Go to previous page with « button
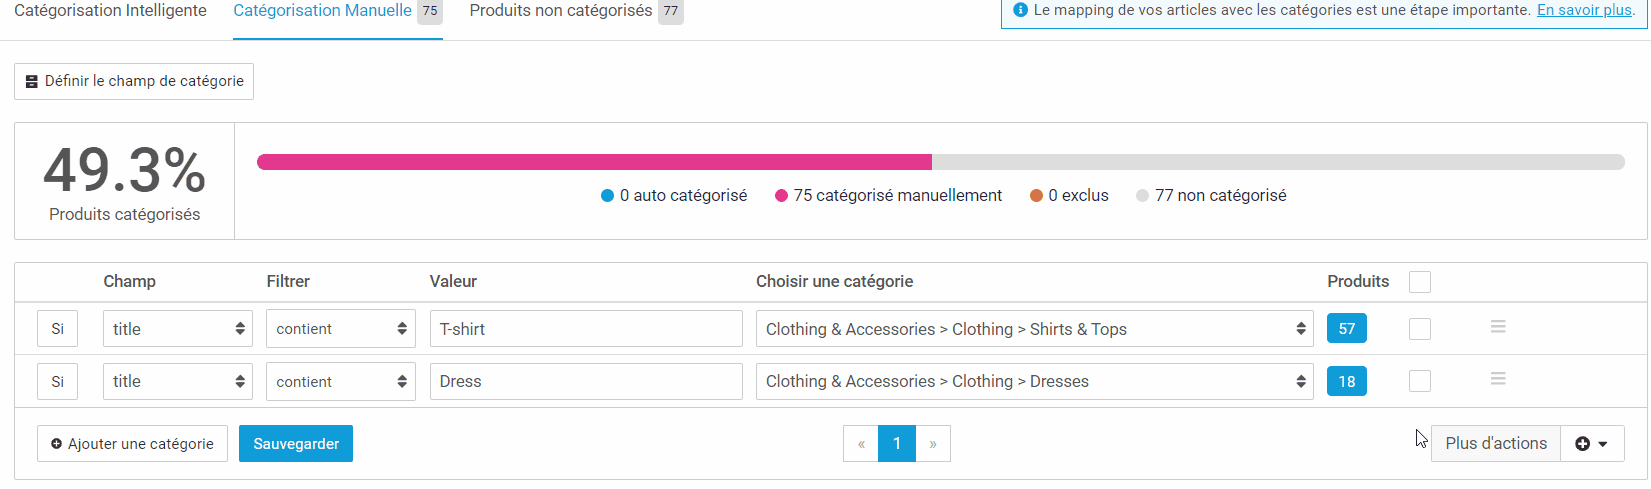This screenshot has width=1651, height=489. coord(861,444)
